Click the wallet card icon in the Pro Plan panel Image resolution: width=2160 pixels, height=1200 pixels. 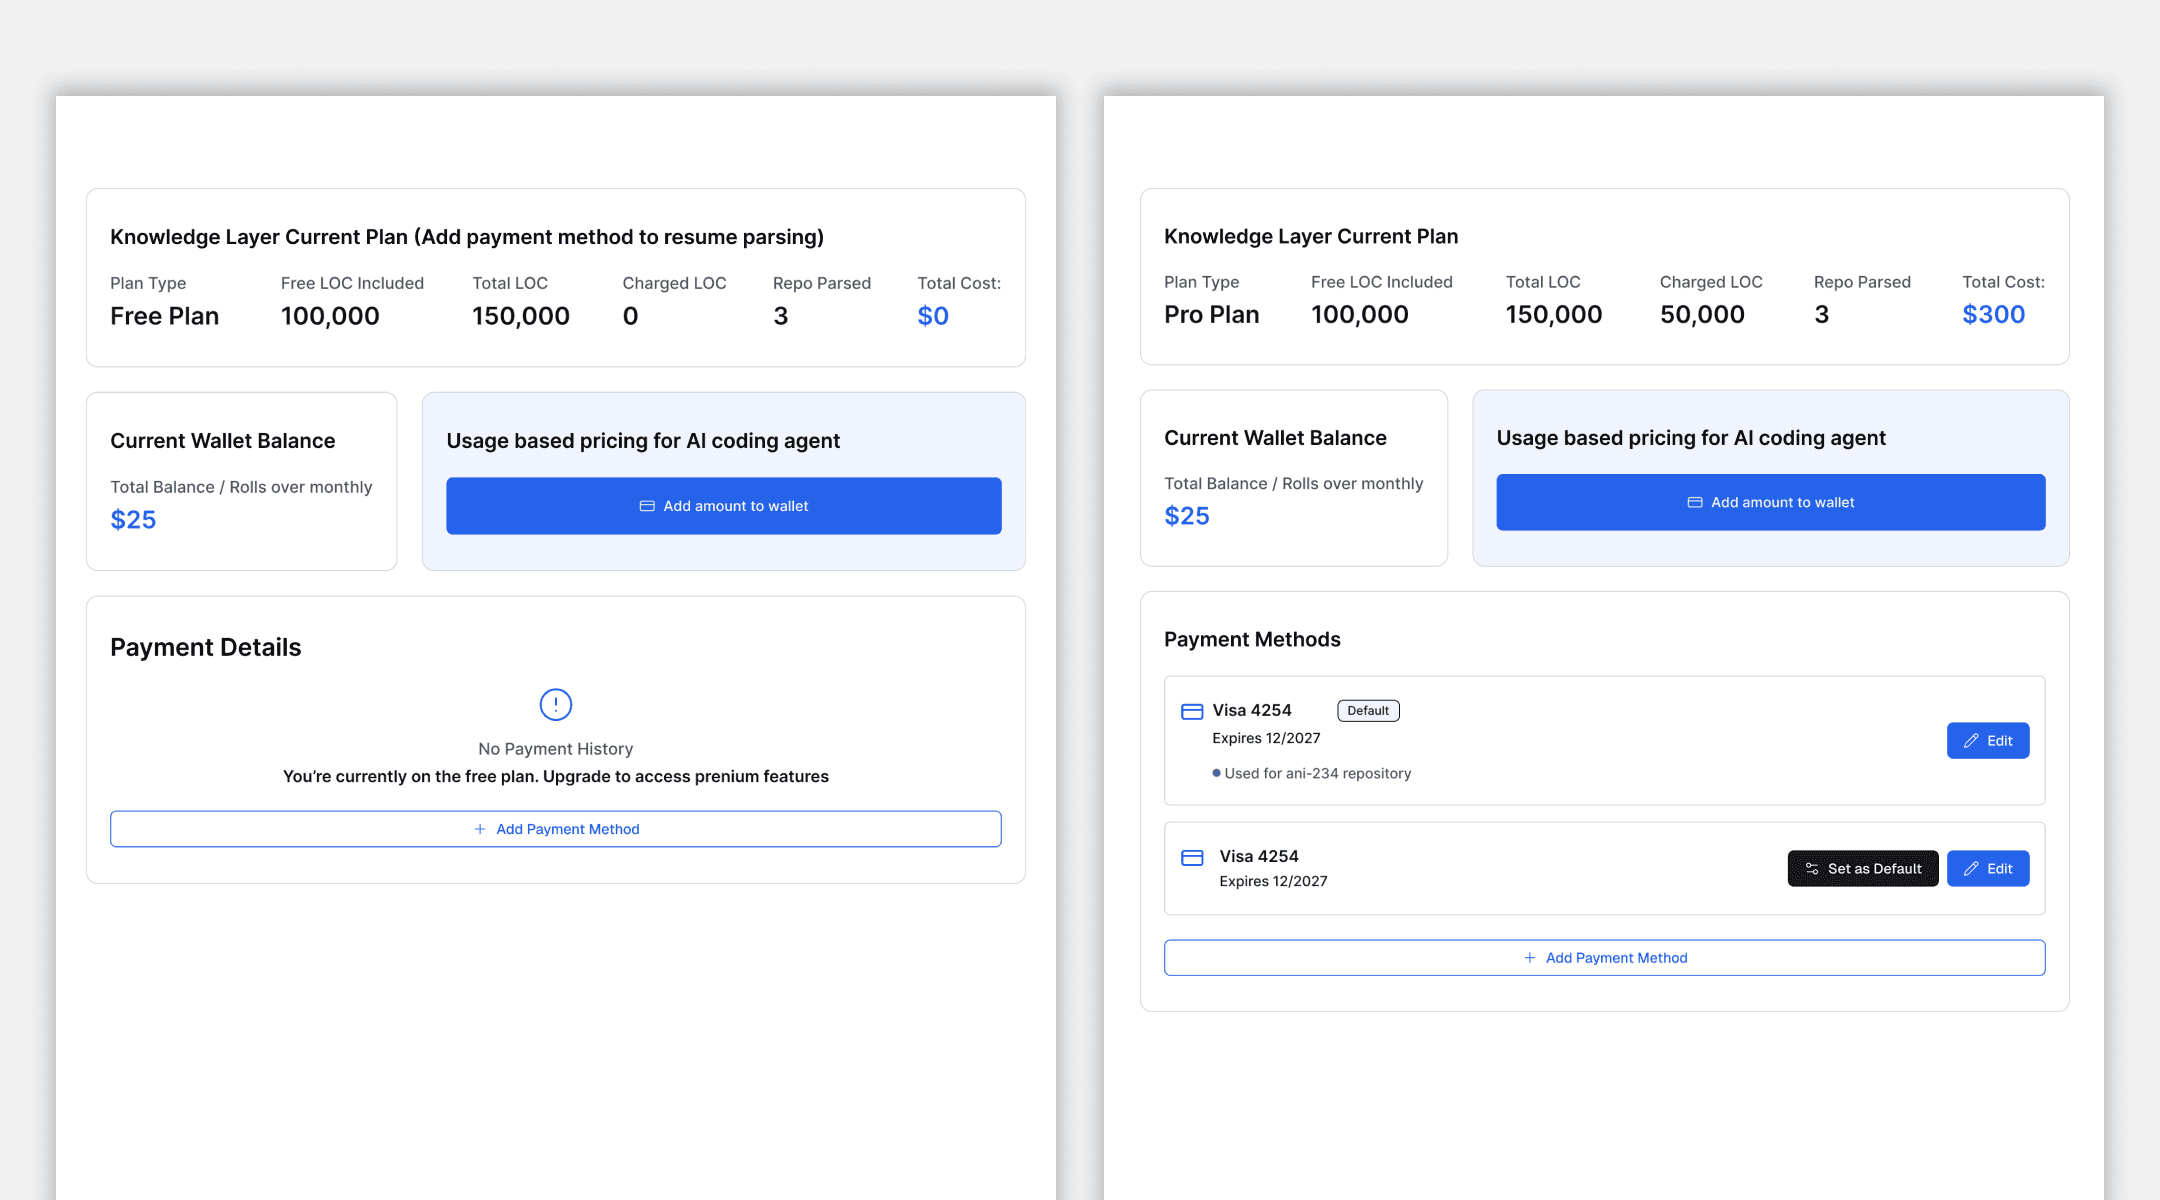1695,502
